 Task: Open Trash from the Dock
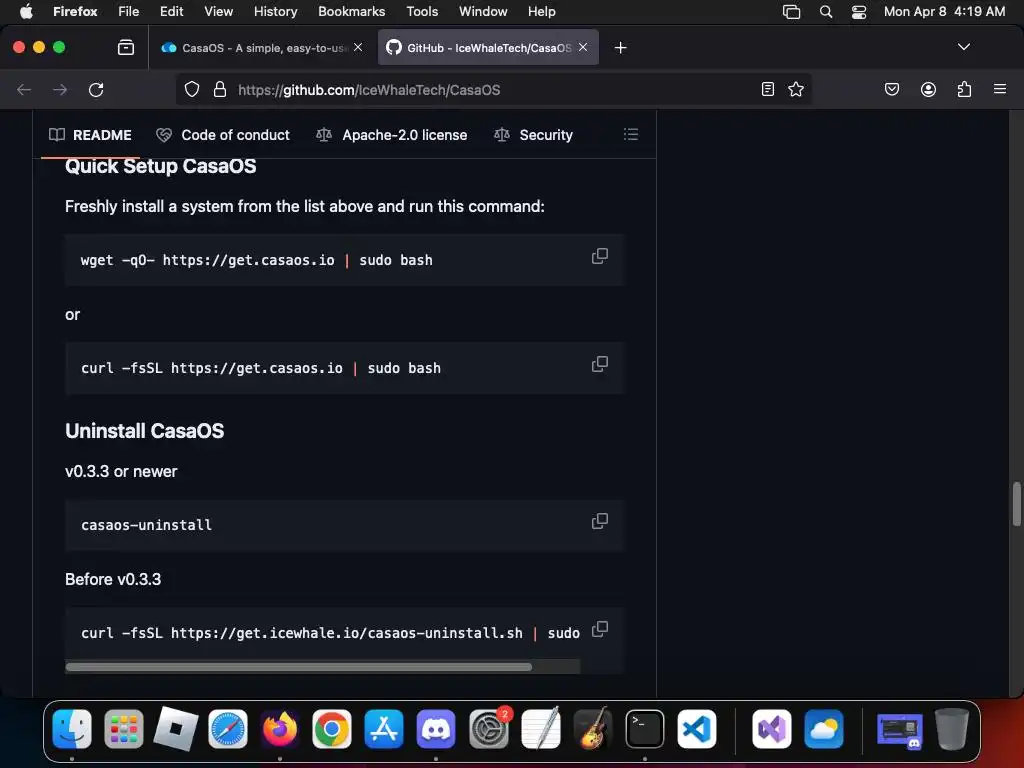[x=952, y=729]
